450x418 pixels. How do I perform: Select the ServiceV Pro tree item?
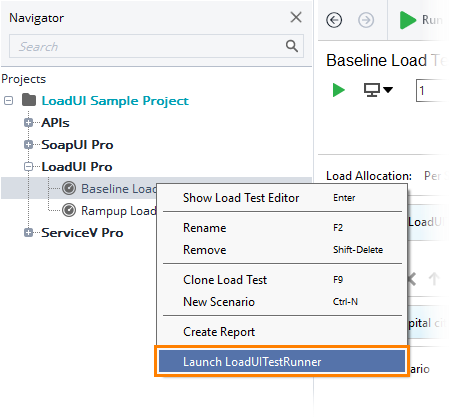click(82, 233)
